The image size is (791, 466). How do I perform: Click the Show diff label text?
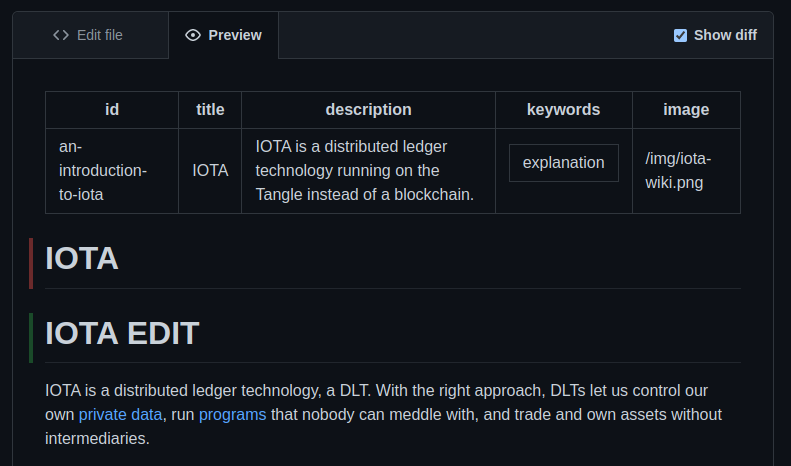[725, 35]
